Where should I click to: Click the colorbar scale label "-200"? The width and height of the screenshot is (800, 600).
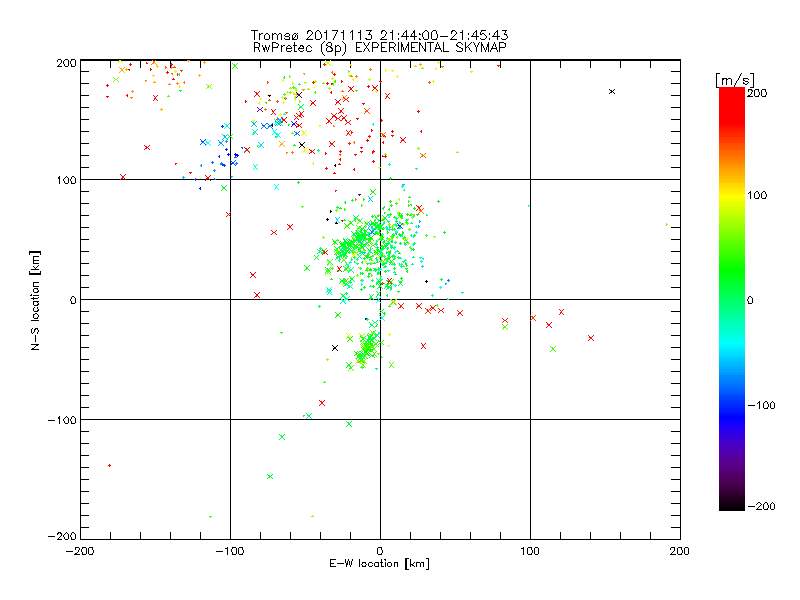pyautogui.click(x=761, y=506)
